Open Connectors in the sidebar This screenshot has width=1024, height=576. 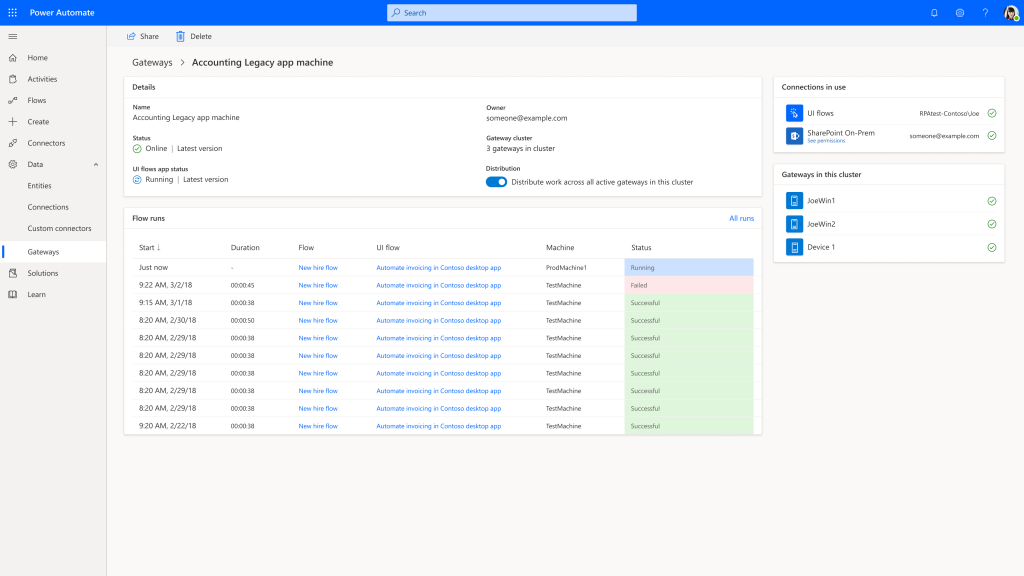[46, 143]
